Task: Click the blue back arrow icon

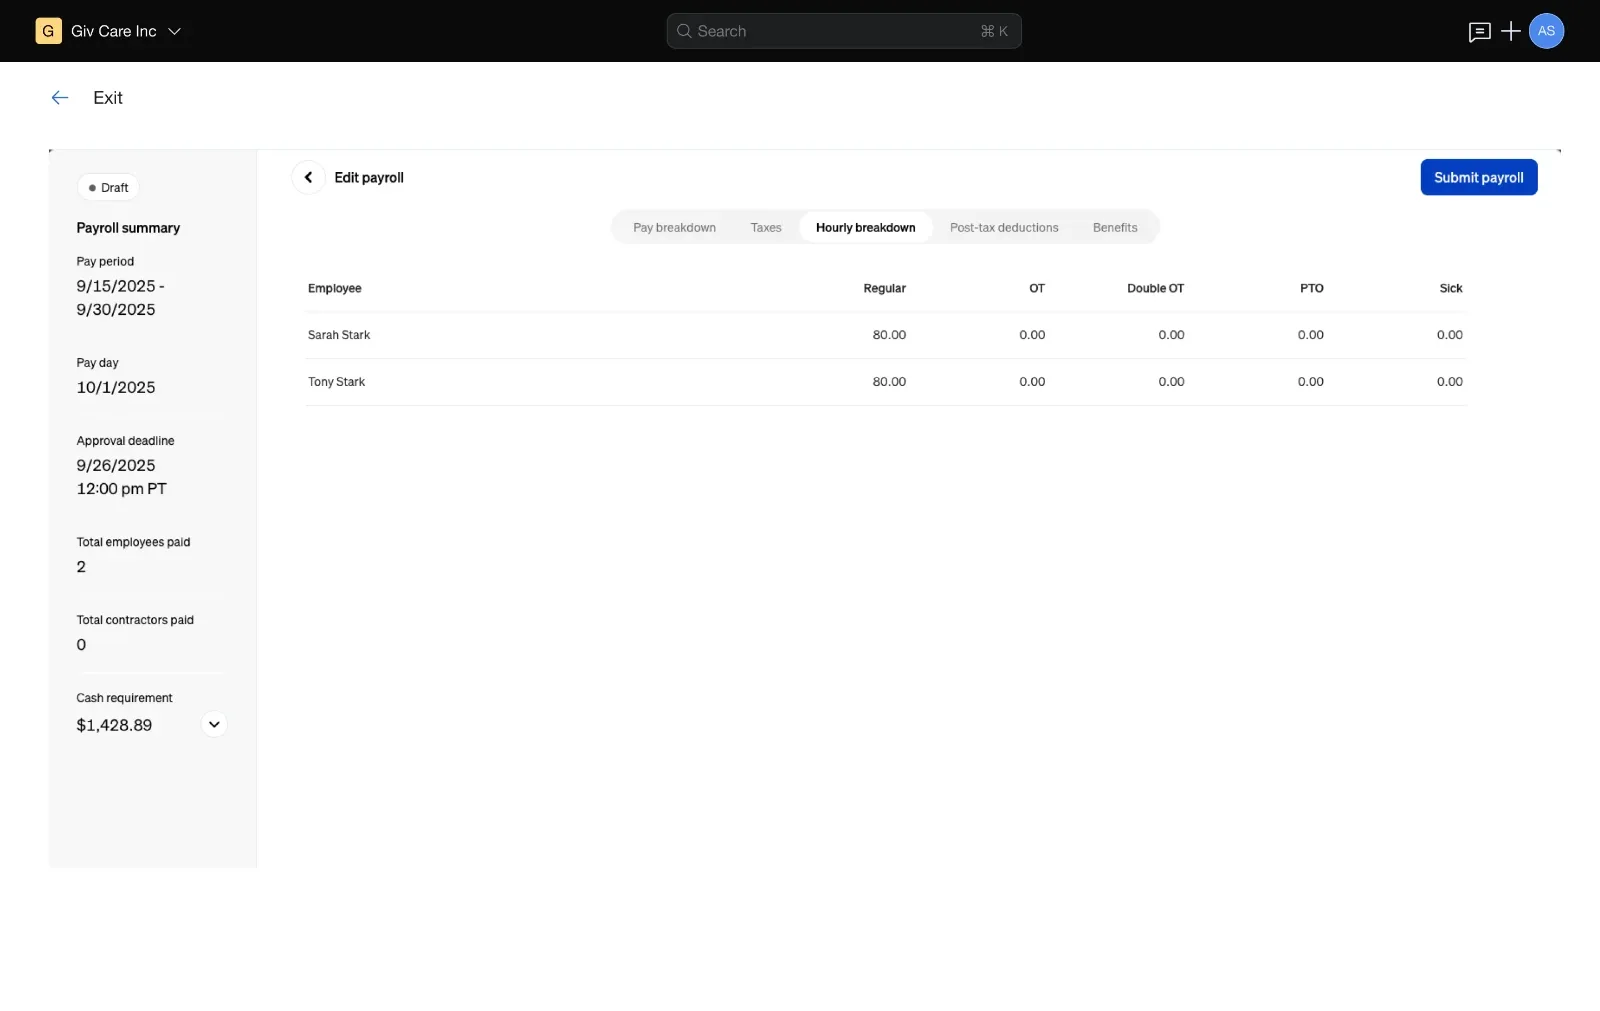Action: 60,97
